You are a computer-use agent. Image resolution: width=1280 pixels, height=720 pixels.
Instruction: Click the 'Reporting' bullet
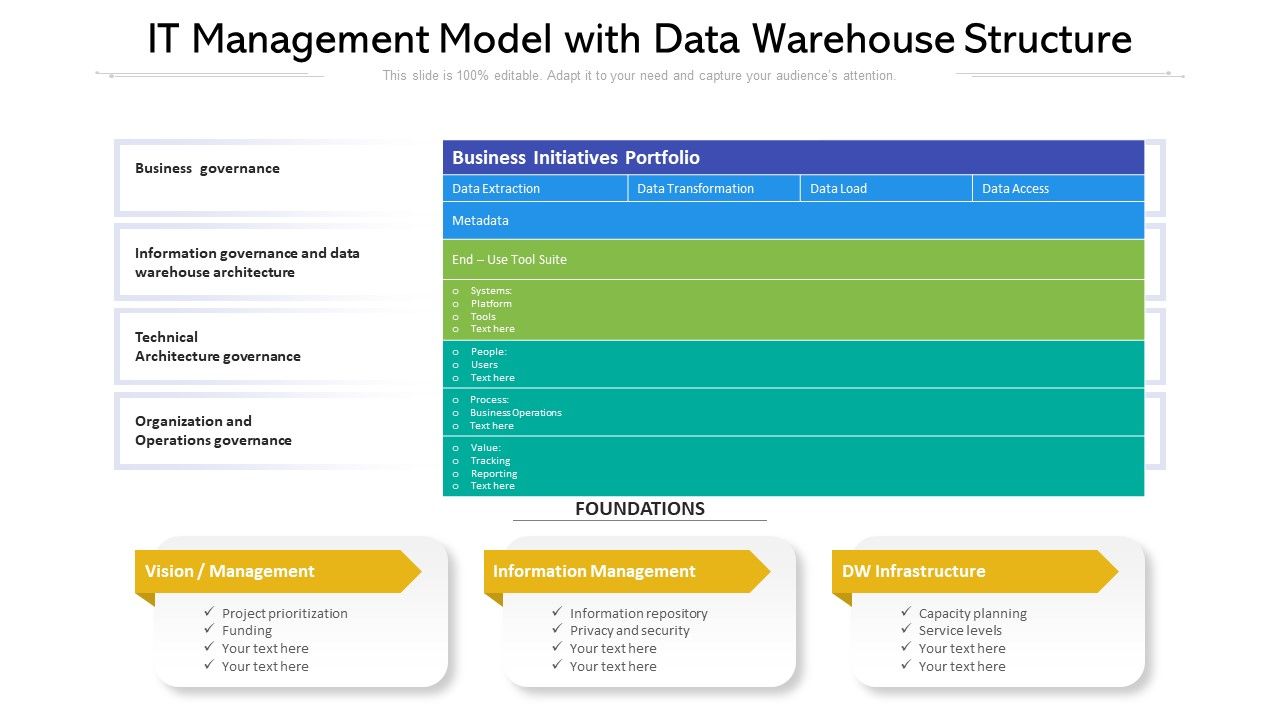pyautogui.click(x=494, y=474)
